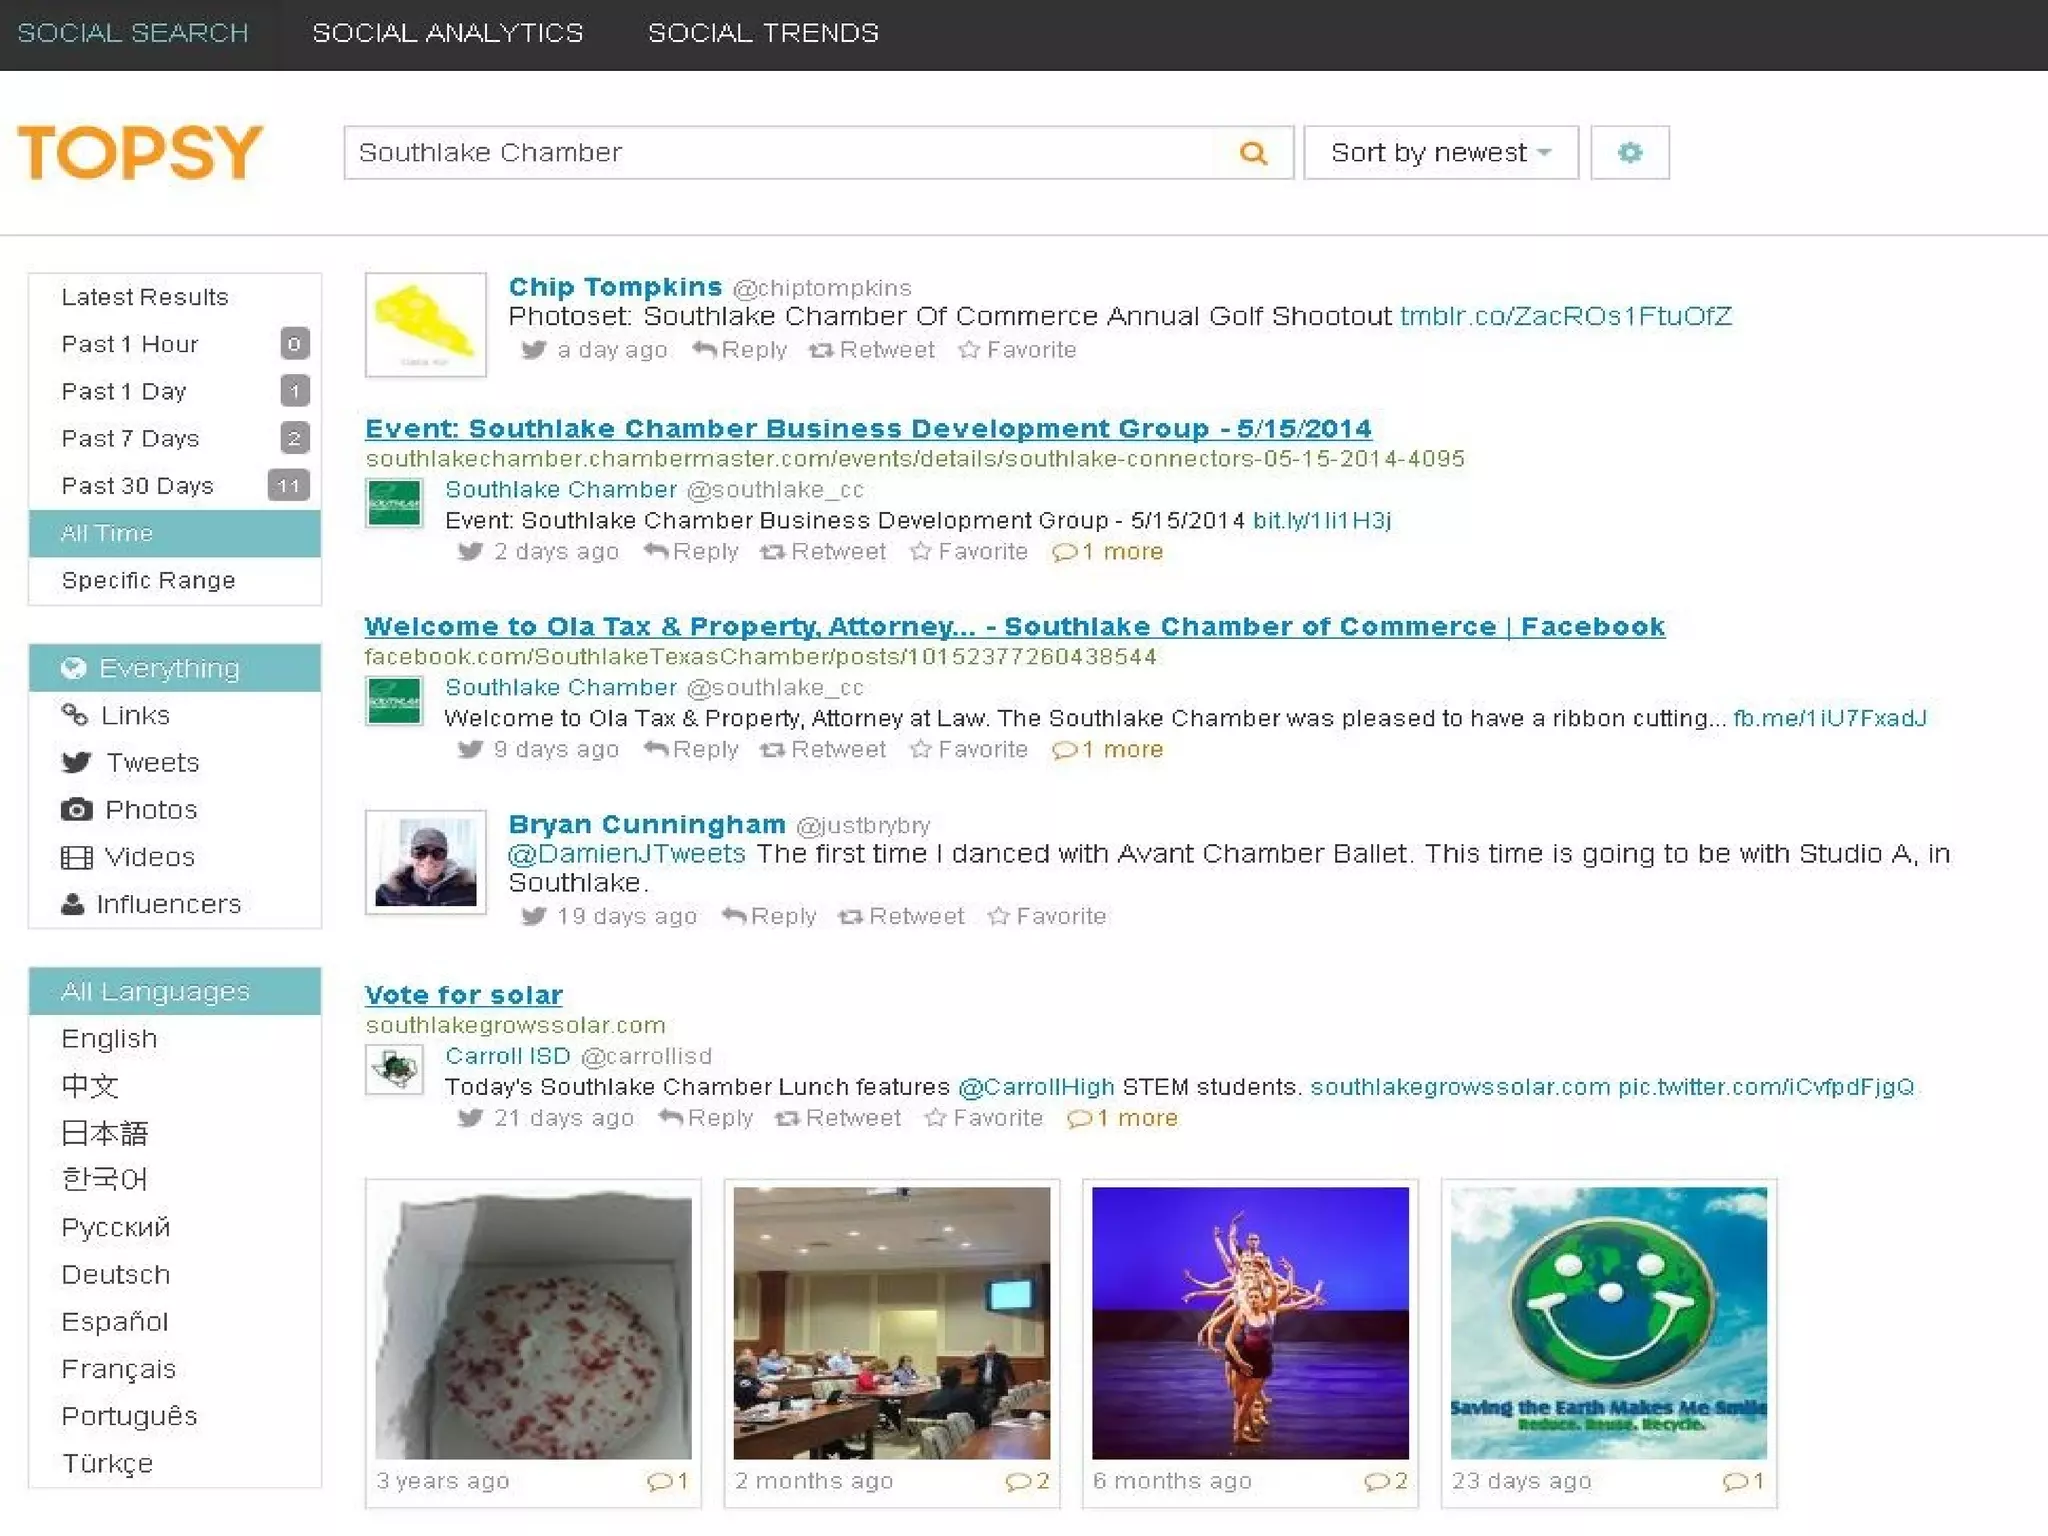
Task: Choose English language filter
Action: tap(109, 1039)
